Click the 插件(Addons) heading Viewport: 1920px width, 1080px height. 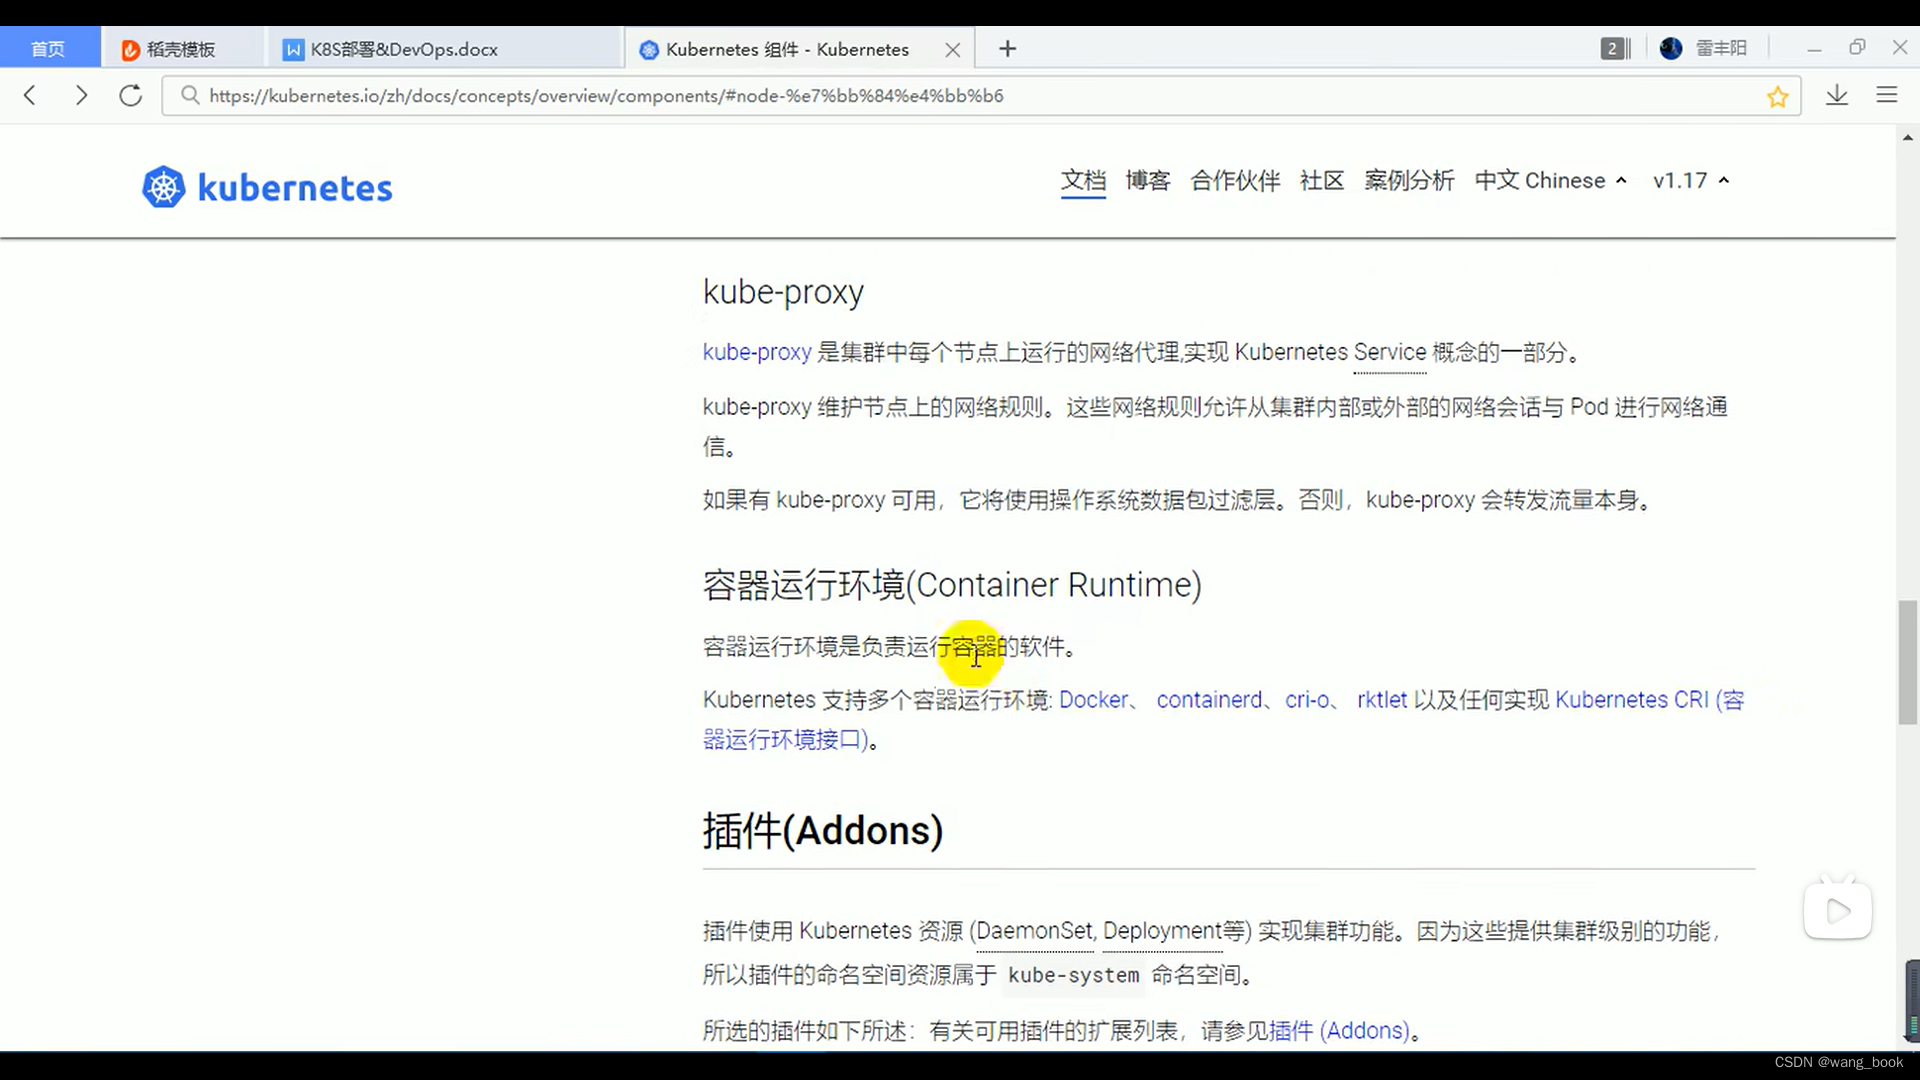822,831
